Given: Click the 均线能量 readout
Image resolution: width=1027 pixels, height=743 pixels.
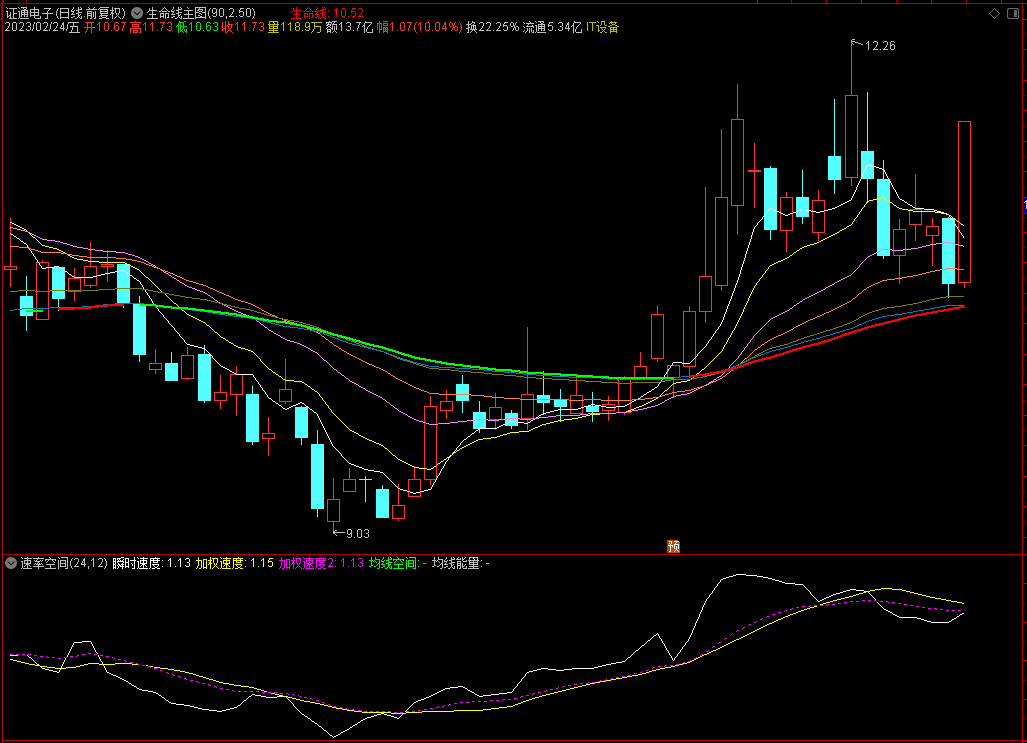Looking at the screenshot, I should tap(460, 563).
